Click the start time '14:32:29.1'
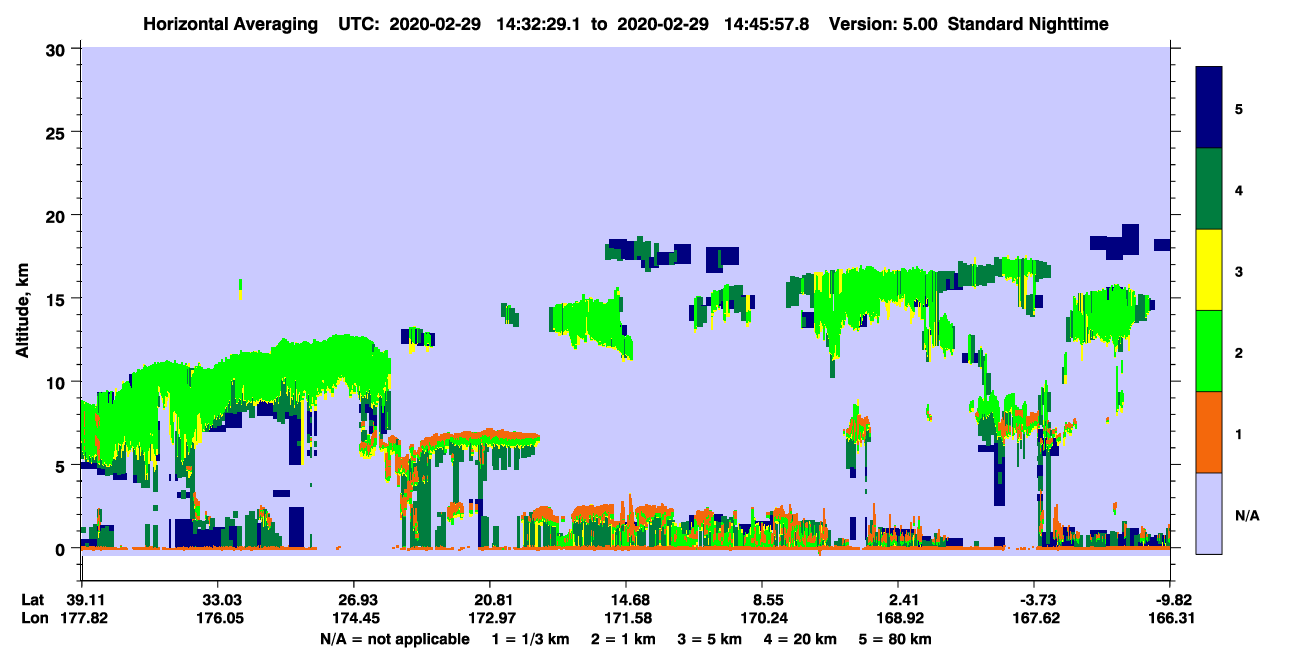Image resolution: width=1300 pixels, height=667 pixels. pos(541,23)
